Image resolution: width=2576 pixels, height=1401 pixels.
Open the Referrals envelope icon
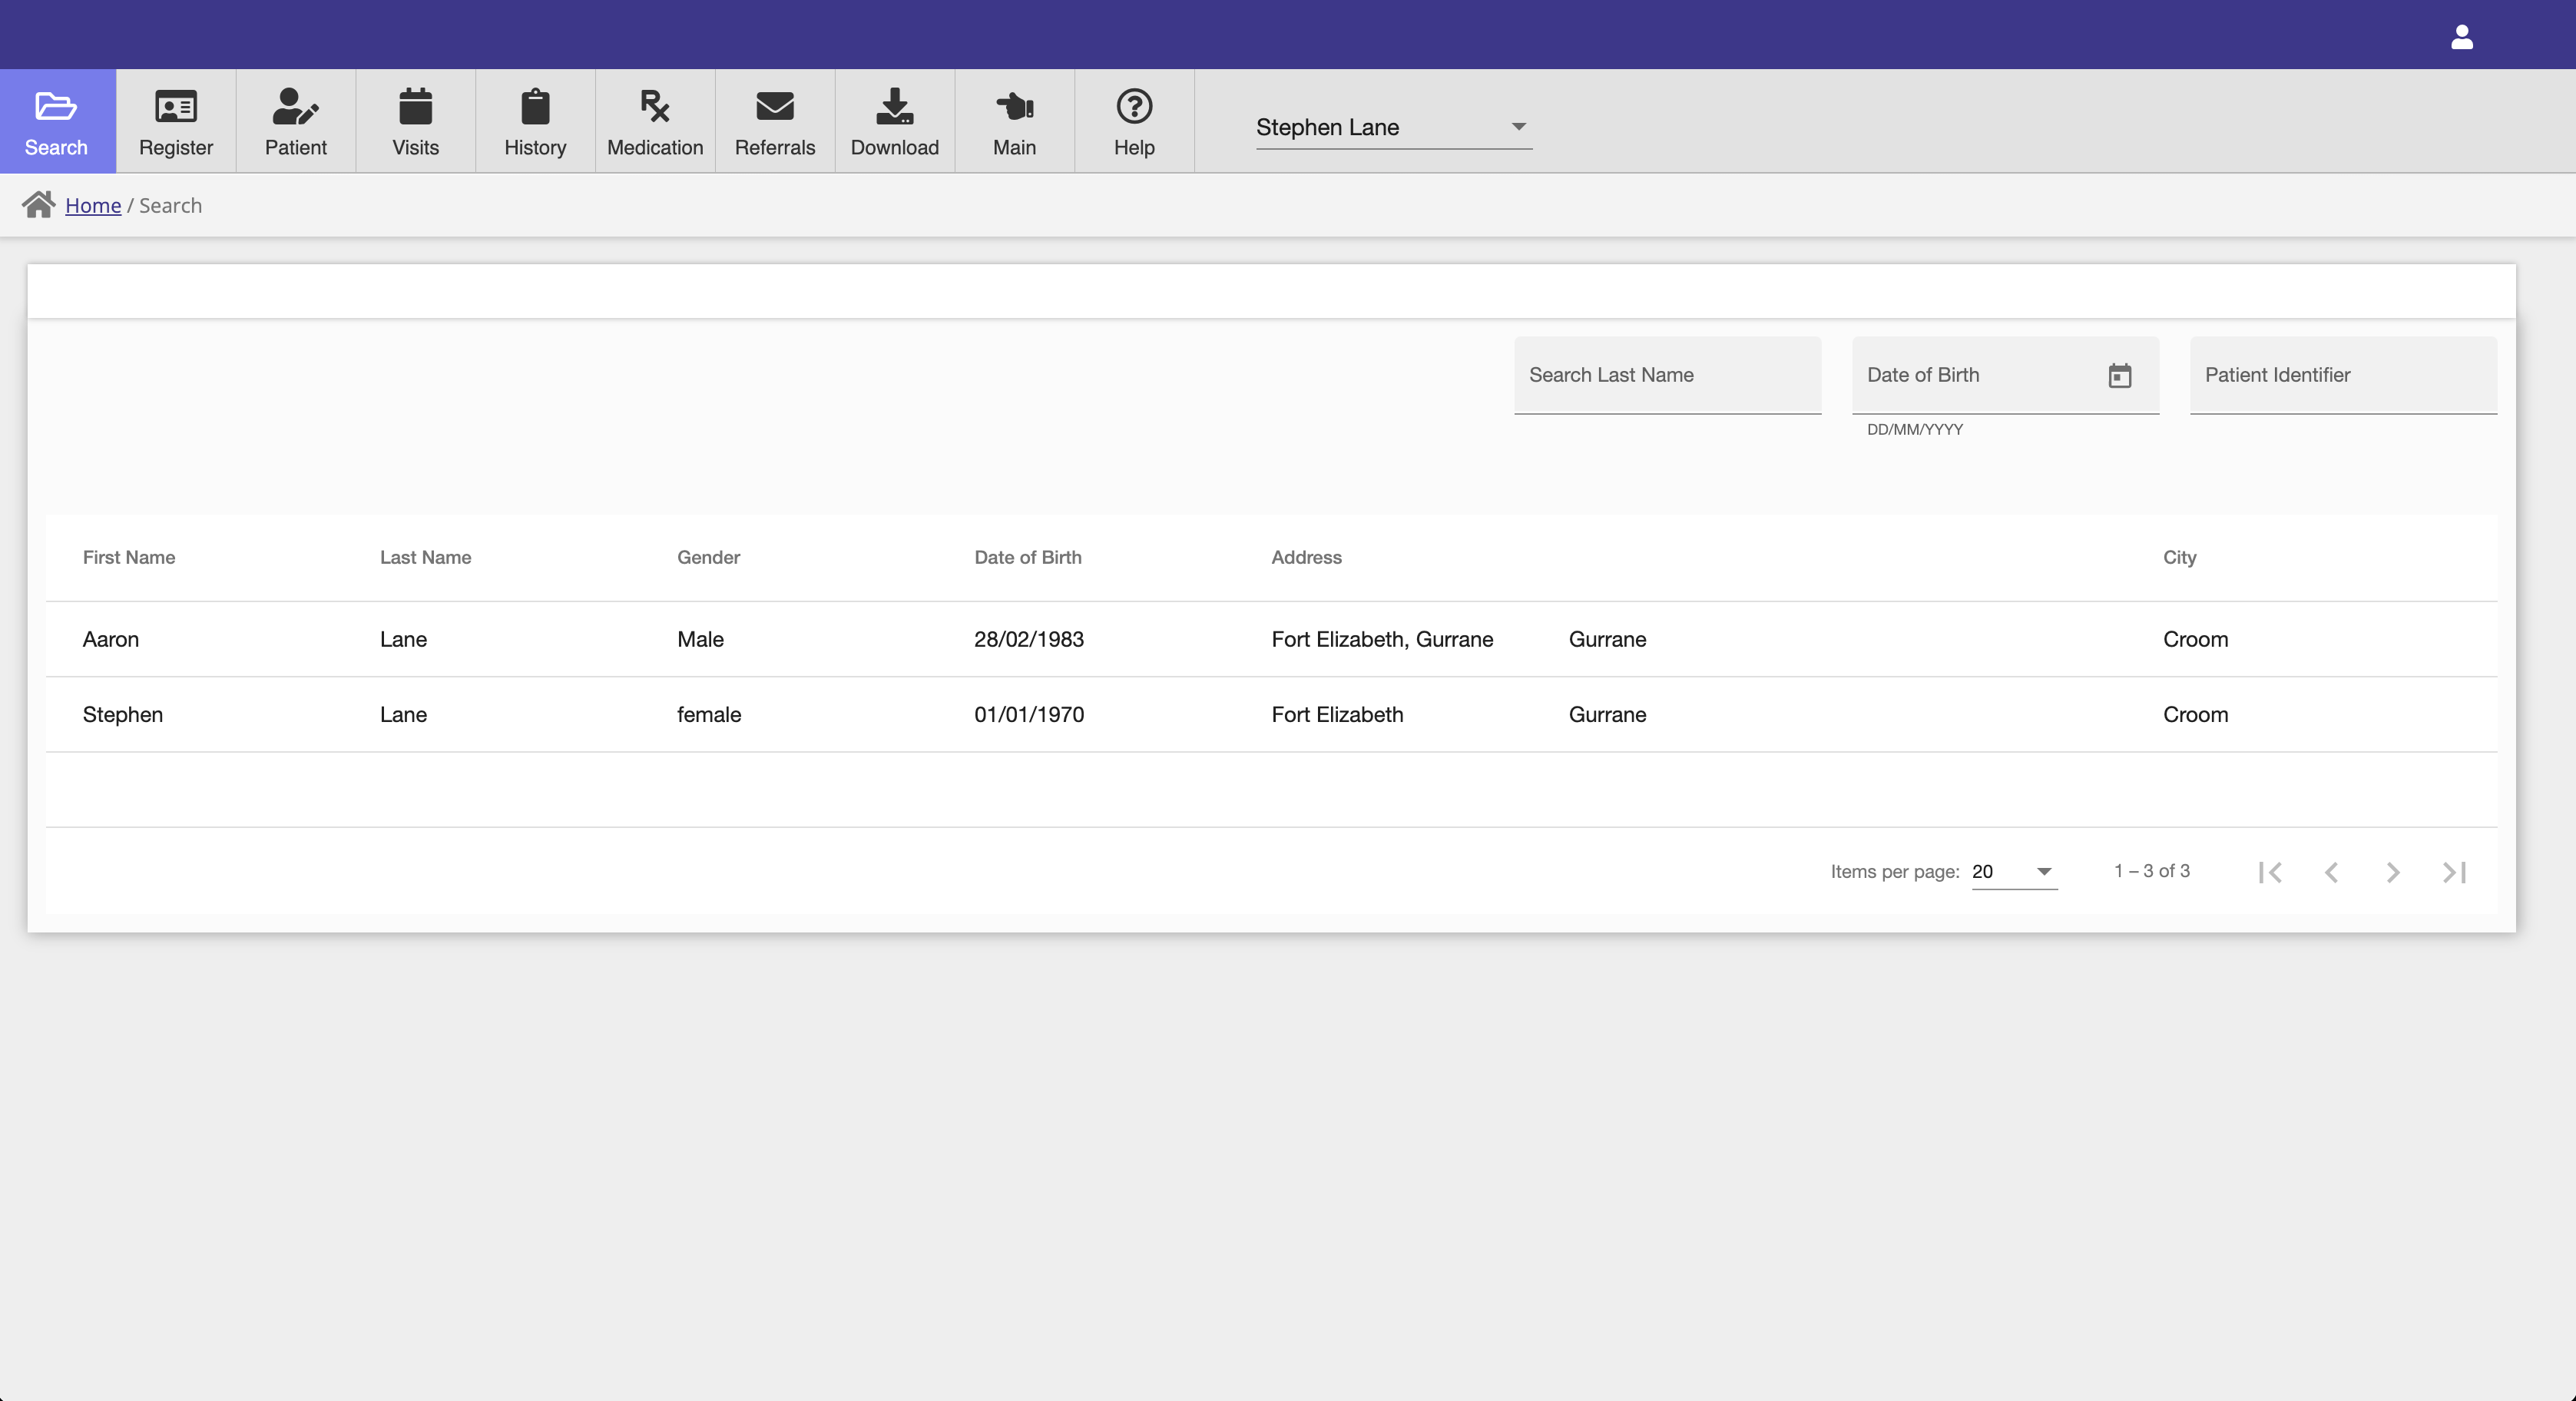point(775,106)
